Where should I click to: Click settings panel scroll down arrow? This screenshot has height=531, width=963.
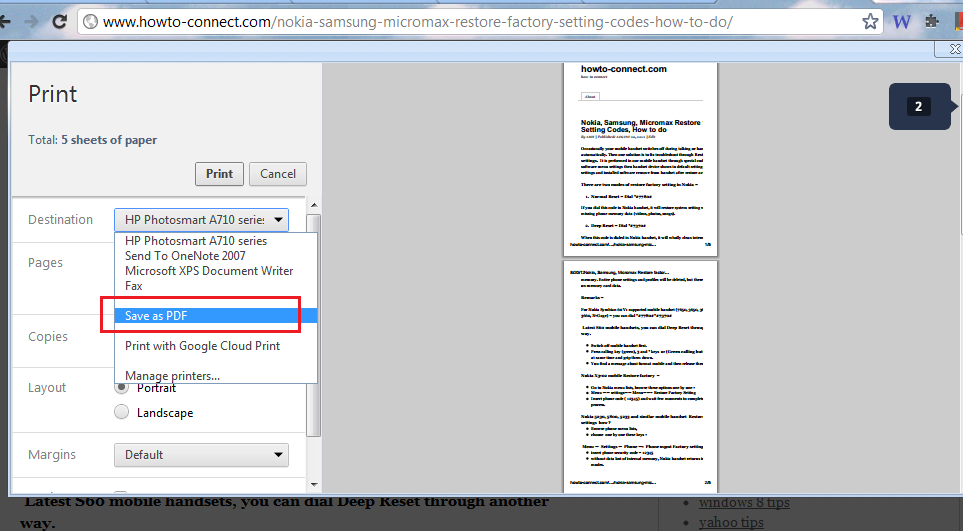tap(314, 485)
